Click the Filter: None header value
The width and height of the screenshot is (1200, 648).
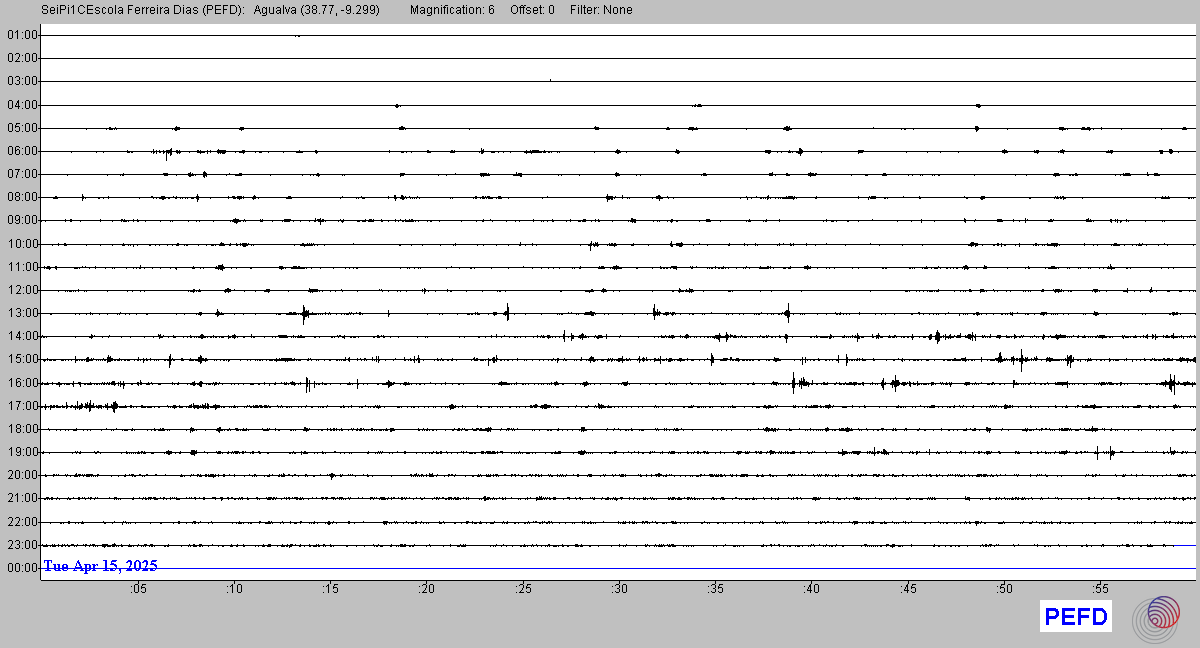pos(601,10)
